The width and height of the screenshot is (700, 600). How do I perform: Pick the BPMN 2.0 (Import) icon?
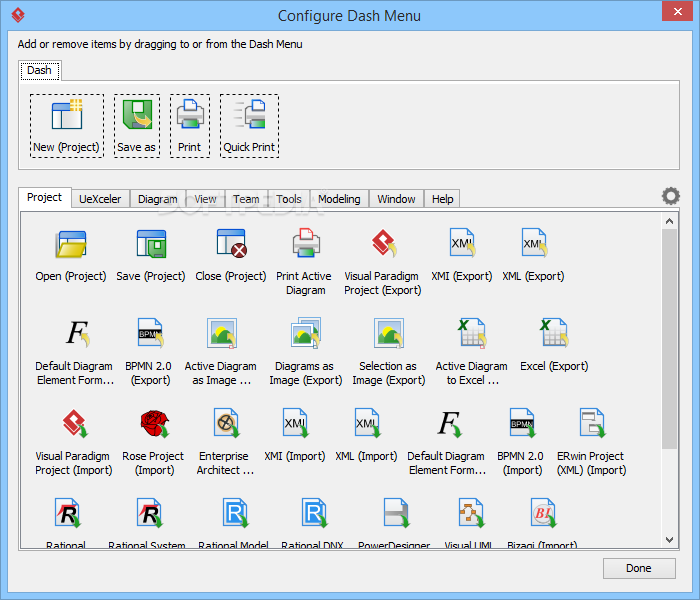click(x=522, y=423)
